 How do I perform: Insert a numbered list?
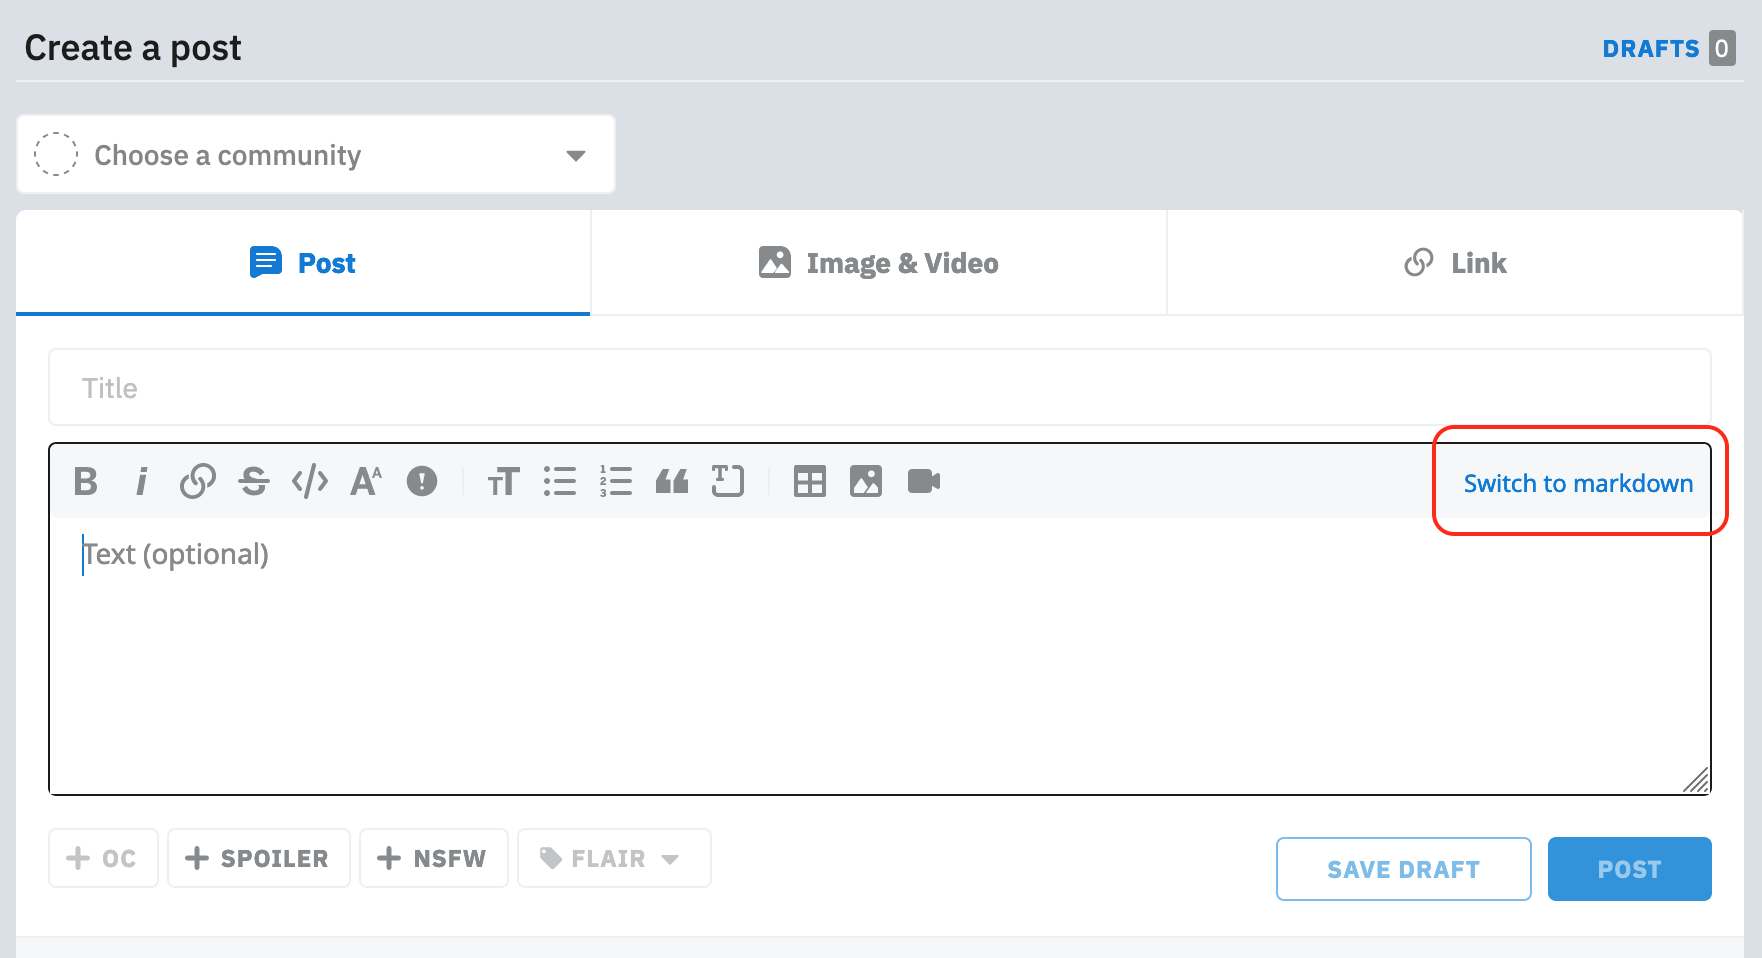(x=616, y=482)
